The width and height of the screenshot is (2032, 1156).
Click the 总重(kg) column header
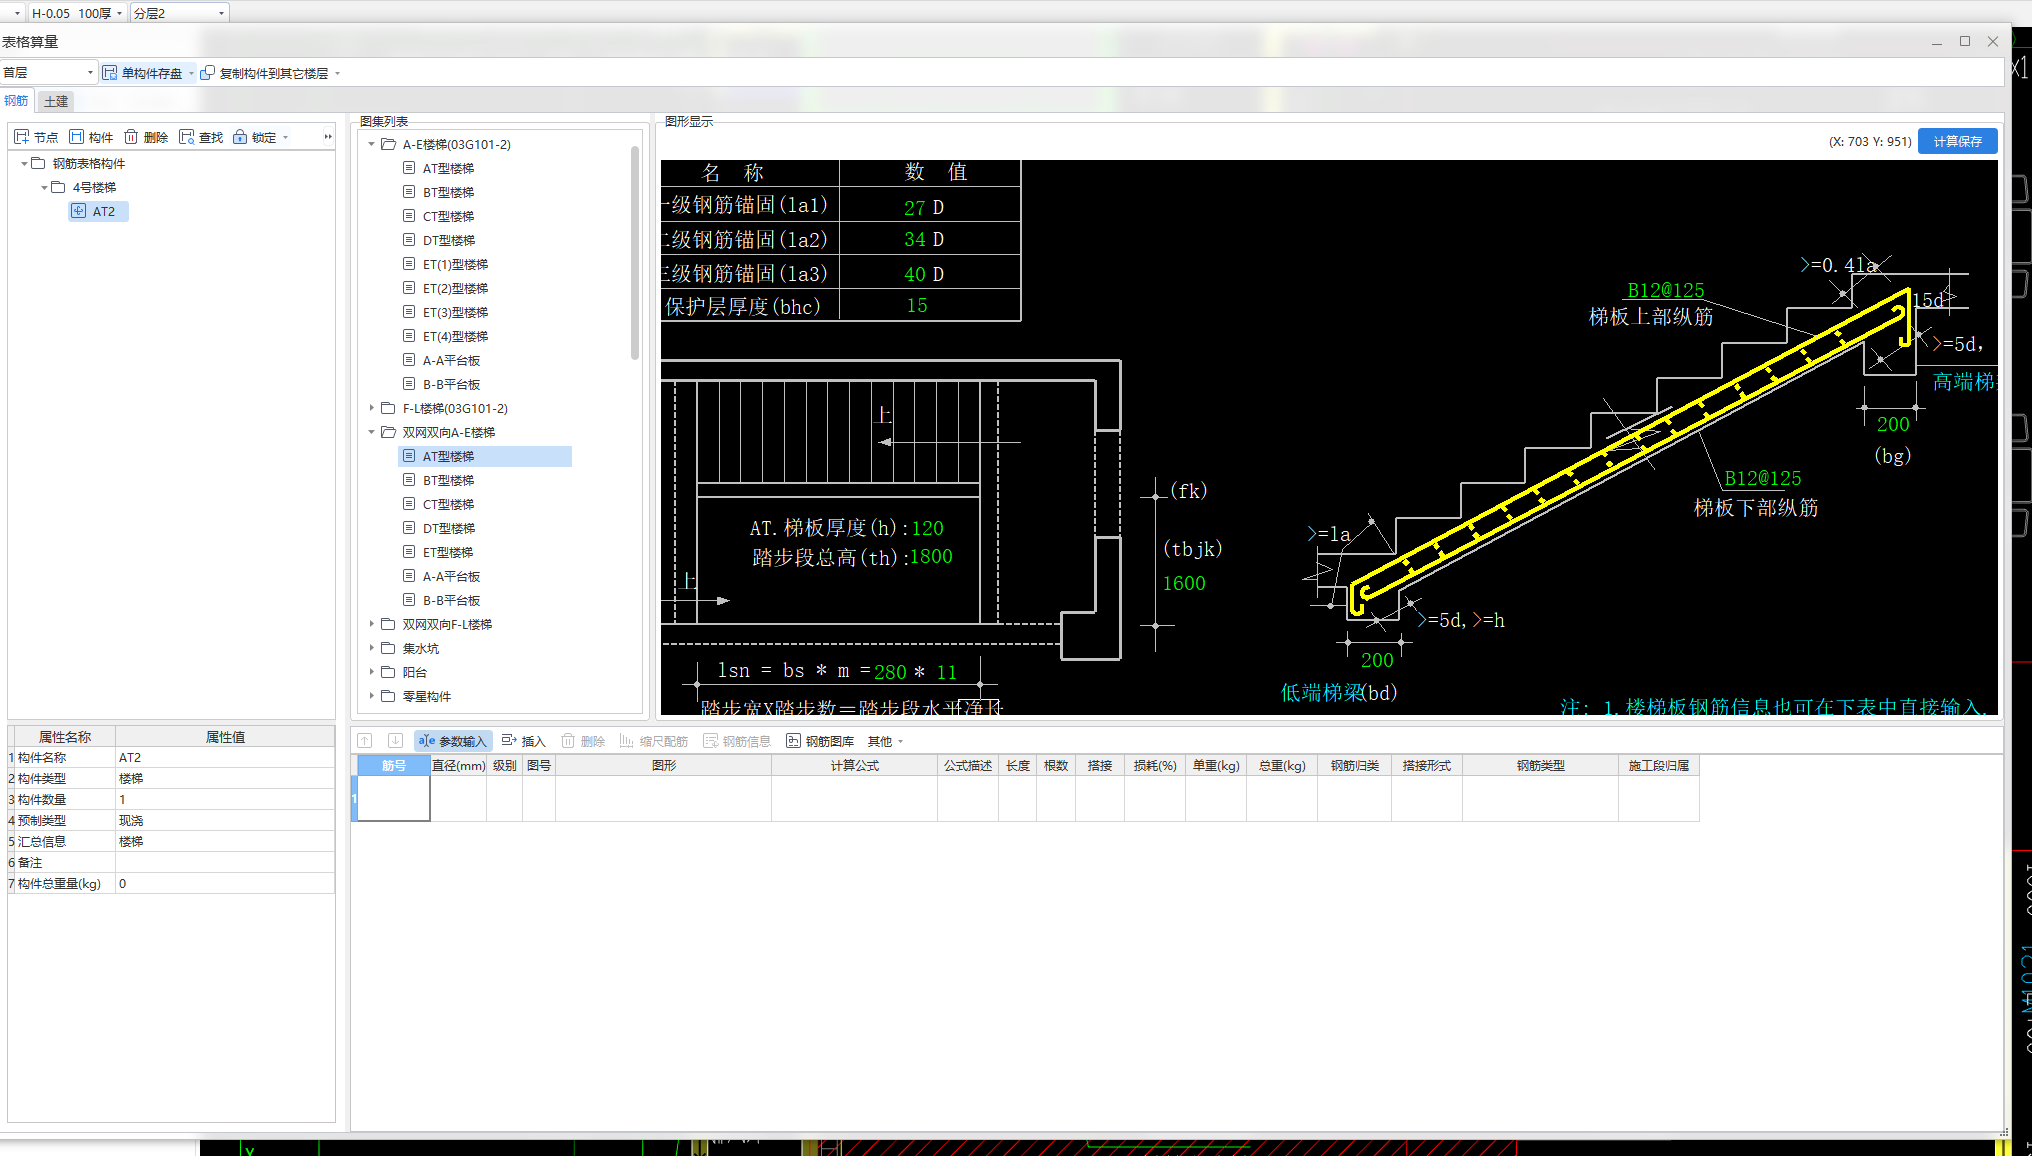point(1282,765)
